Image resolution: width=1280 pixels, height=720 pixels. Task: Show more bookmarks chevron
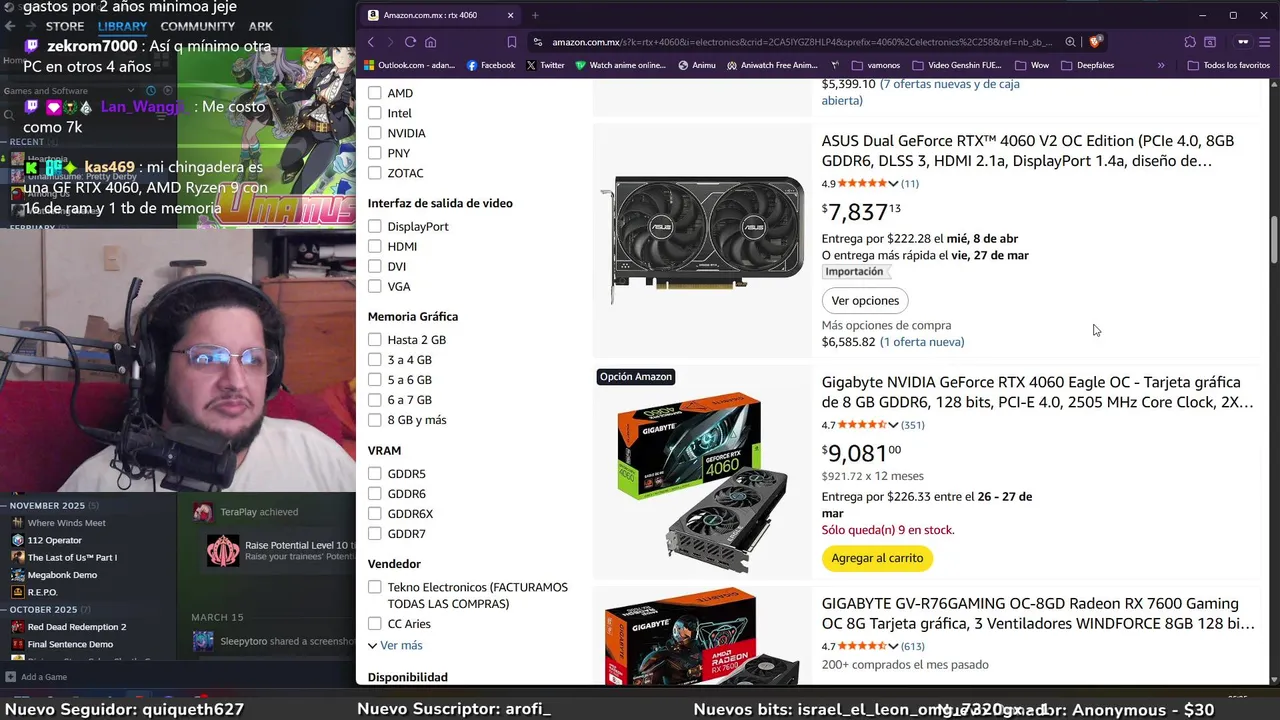click(1161, 65)
